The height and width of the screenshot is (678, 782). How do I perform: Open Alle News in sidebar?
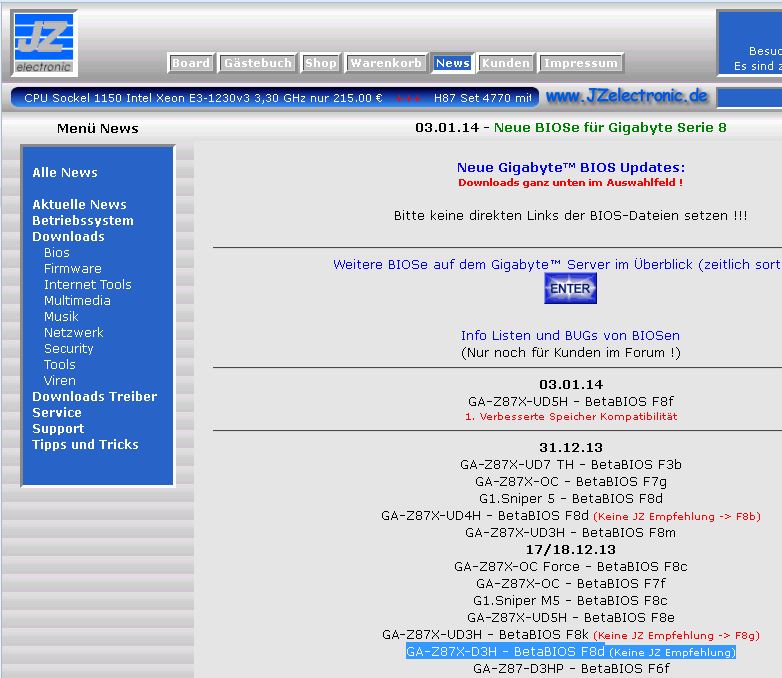click(65, 173)
